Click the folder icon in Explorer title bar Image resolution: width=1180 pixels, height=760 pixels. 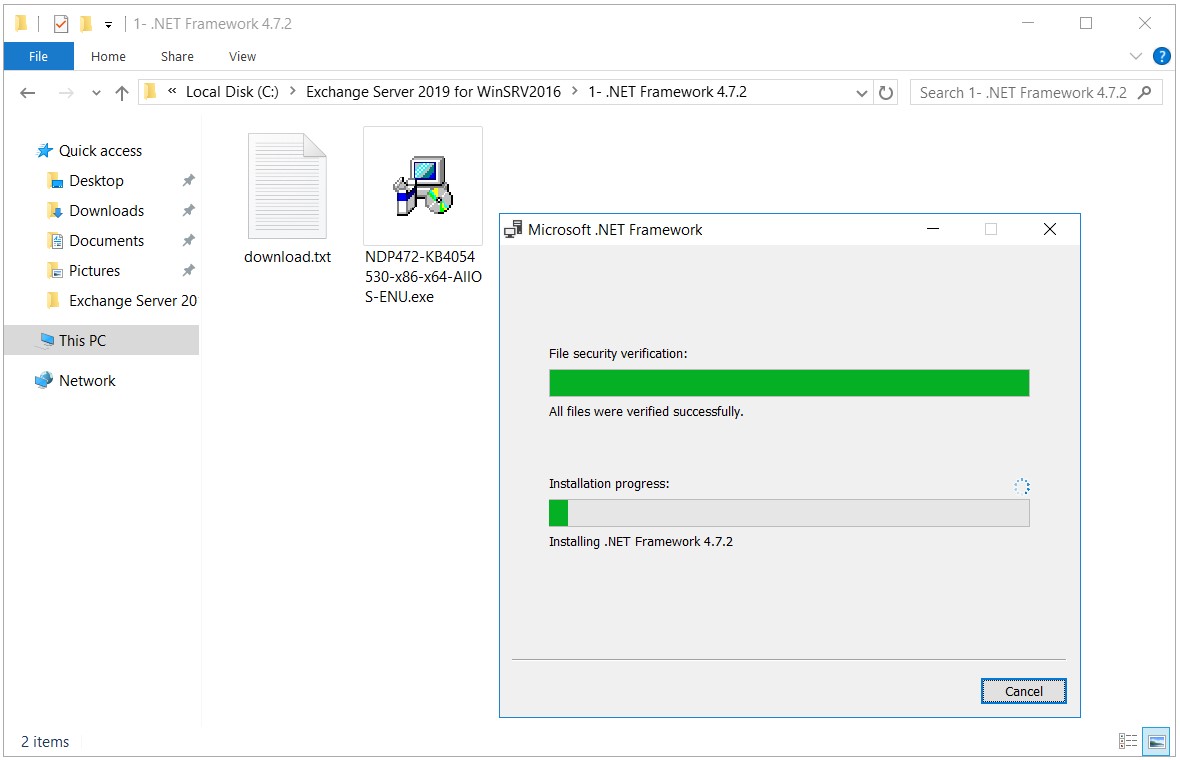pyautogui.click(x=21, y=24)
